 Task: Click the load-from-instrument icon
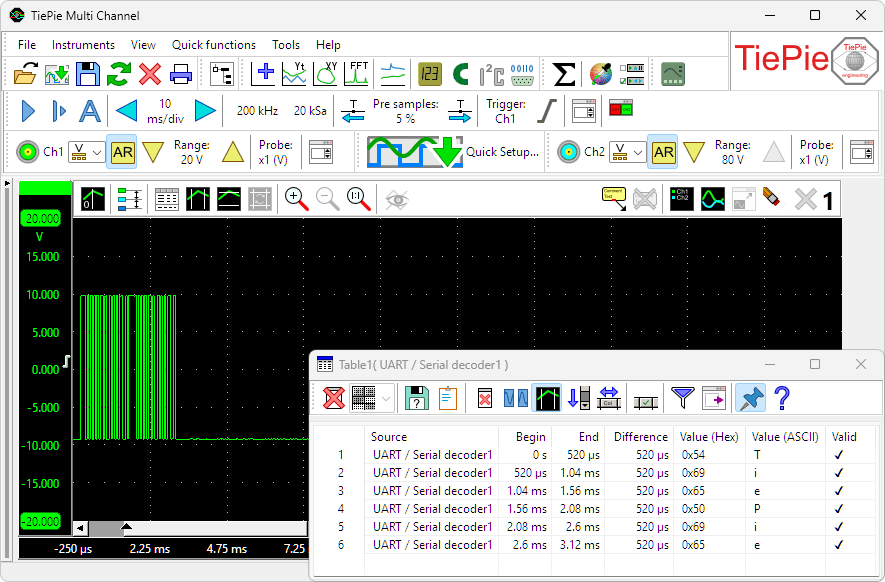pyautogui.click(x=57, y=74)
